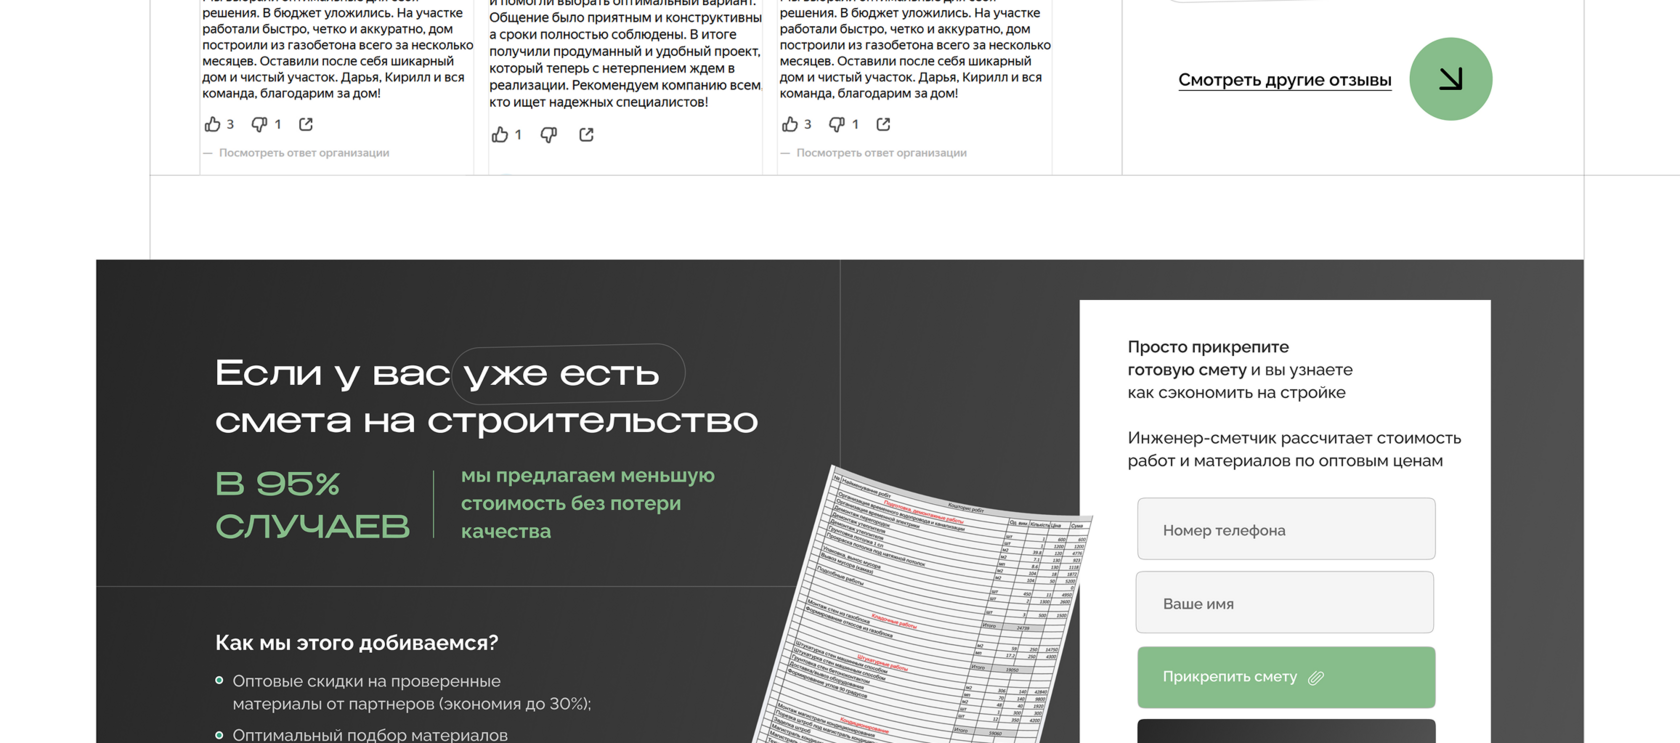Click the heading 'смета на строительство'
The image size is (1680, 743).
(486, 421)
